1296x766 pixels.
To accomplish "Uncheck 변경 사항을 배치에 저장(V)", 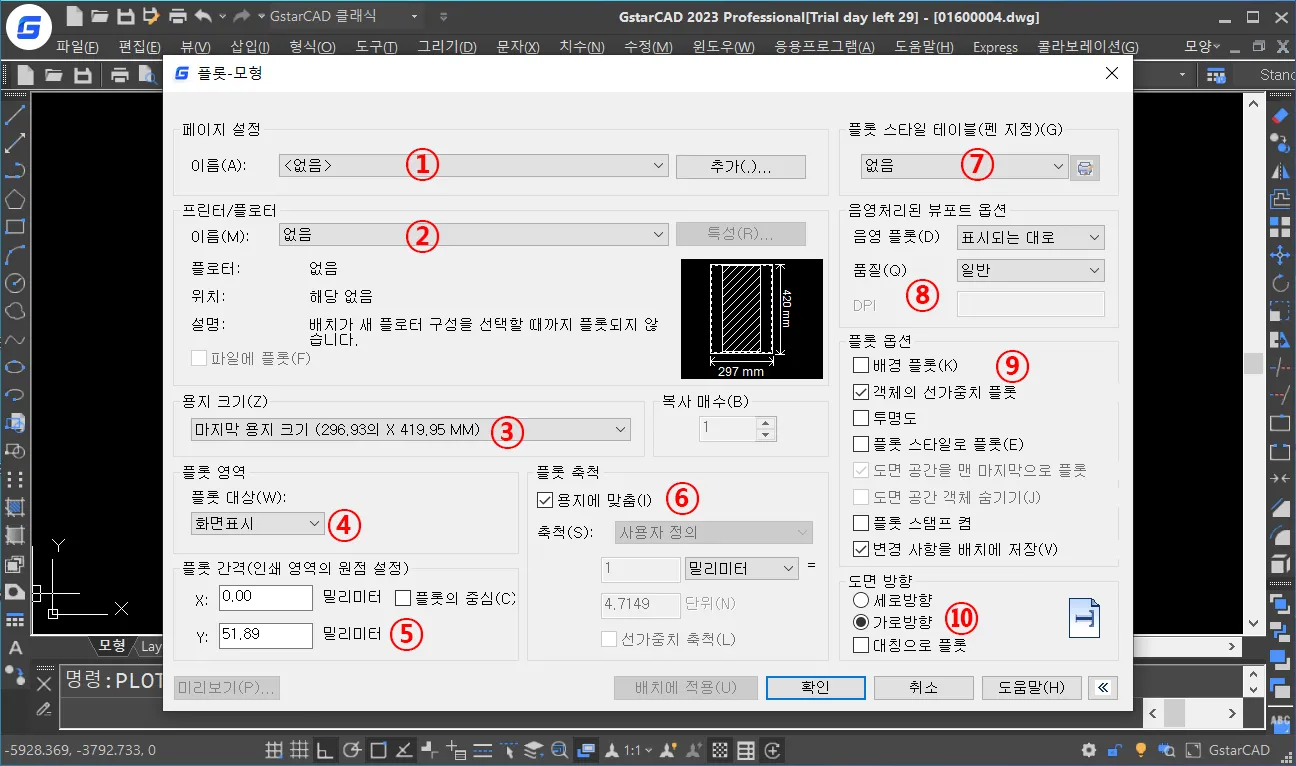I will coord(860,549).
